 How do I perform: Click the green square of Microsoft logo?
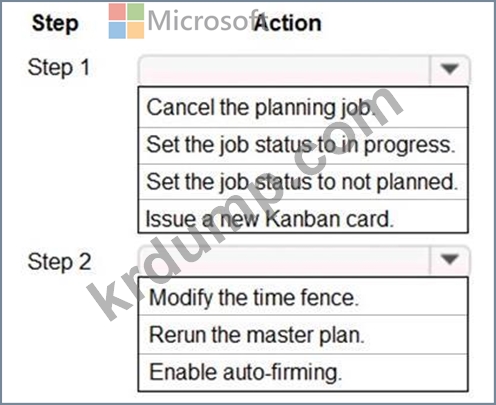coord(136,12)
